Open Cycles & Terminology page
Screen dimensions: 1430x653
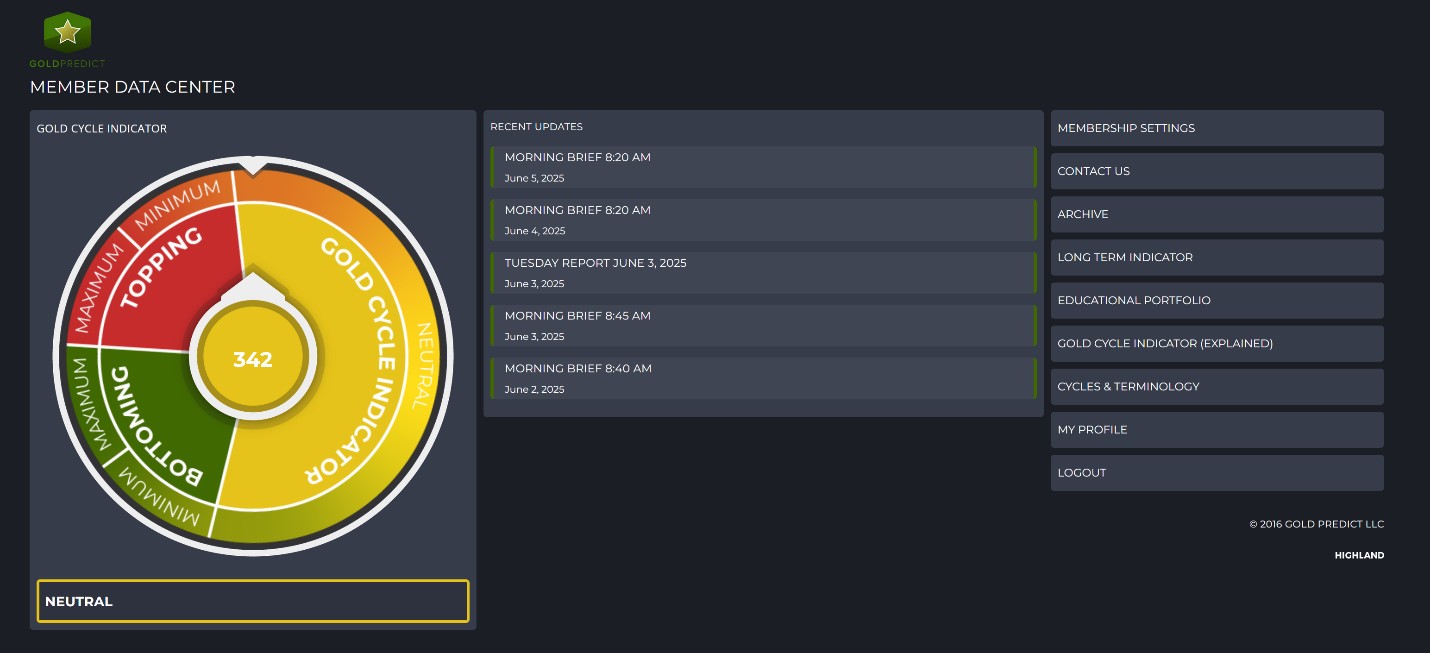click(x=1217, y=386)
